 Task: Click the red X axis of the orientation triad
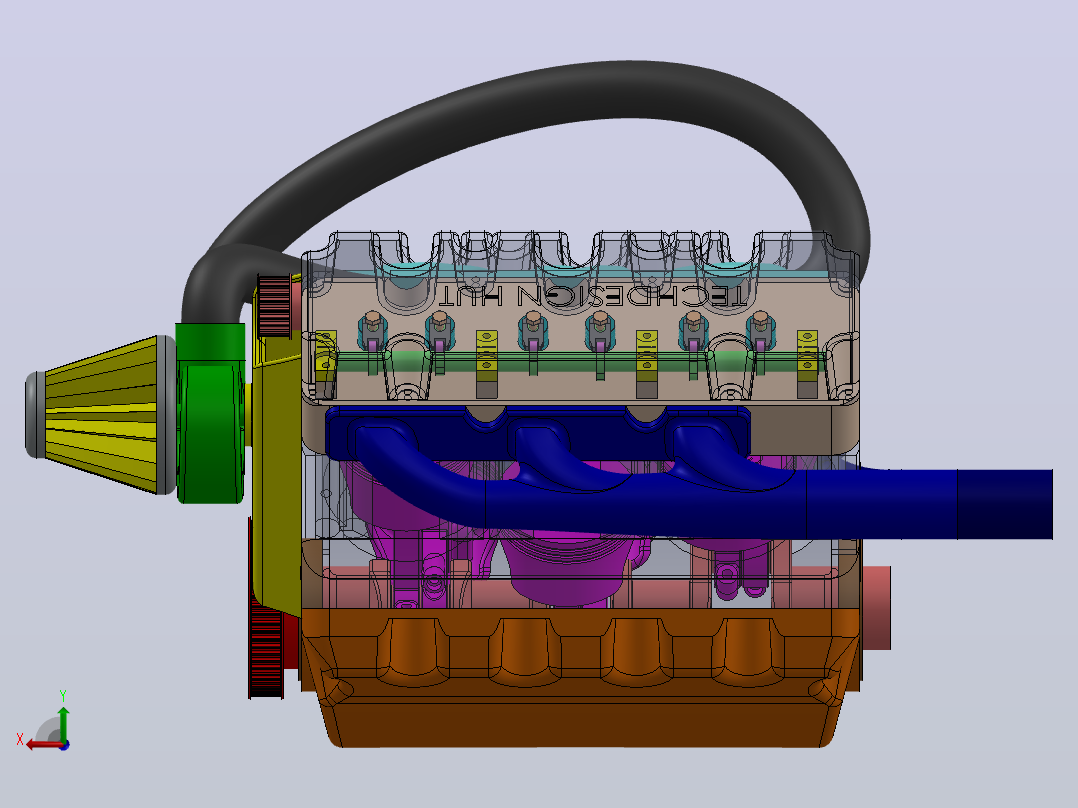coord(45,744)
